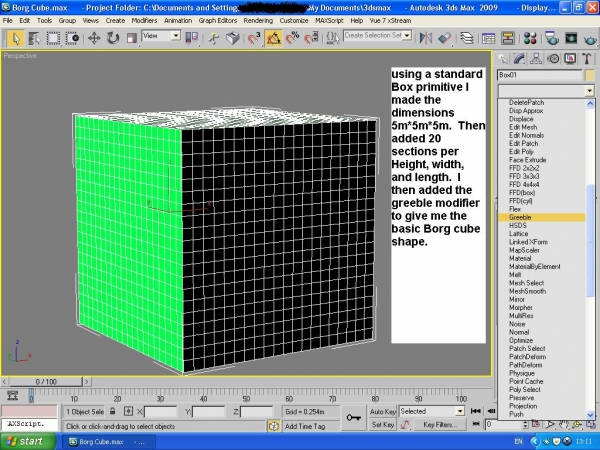
Task: Open the Layer Manager icon
Action: click(466, 38)
